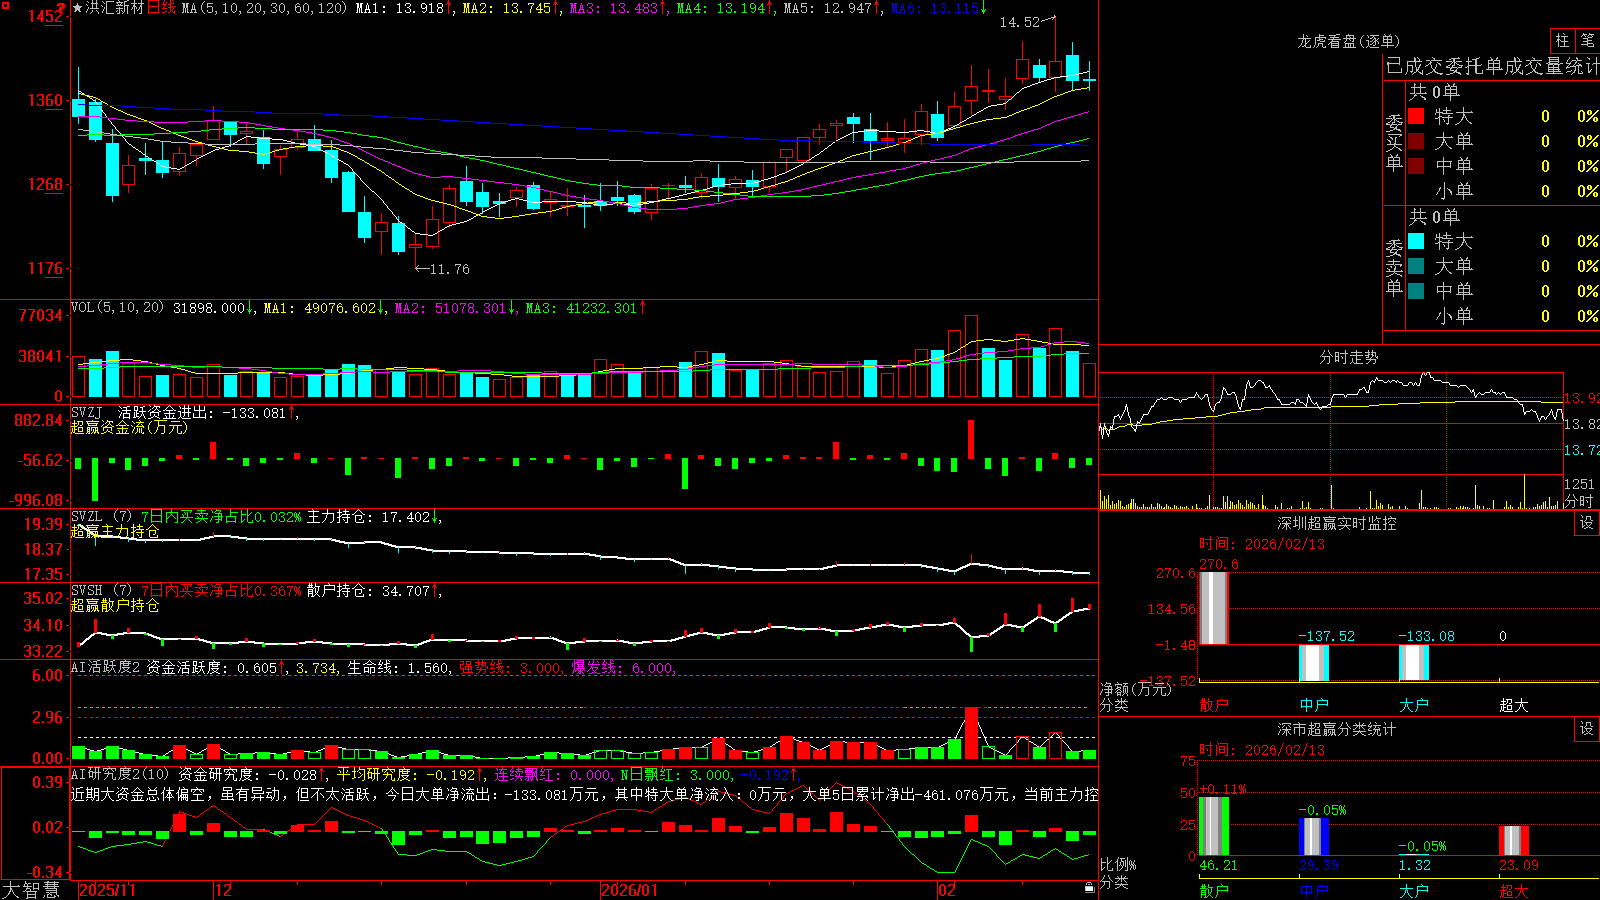The height and width of the screenshot is (900, 1600).
Task: Click the 强势线: 3.000 label
Action: (510, 668)
